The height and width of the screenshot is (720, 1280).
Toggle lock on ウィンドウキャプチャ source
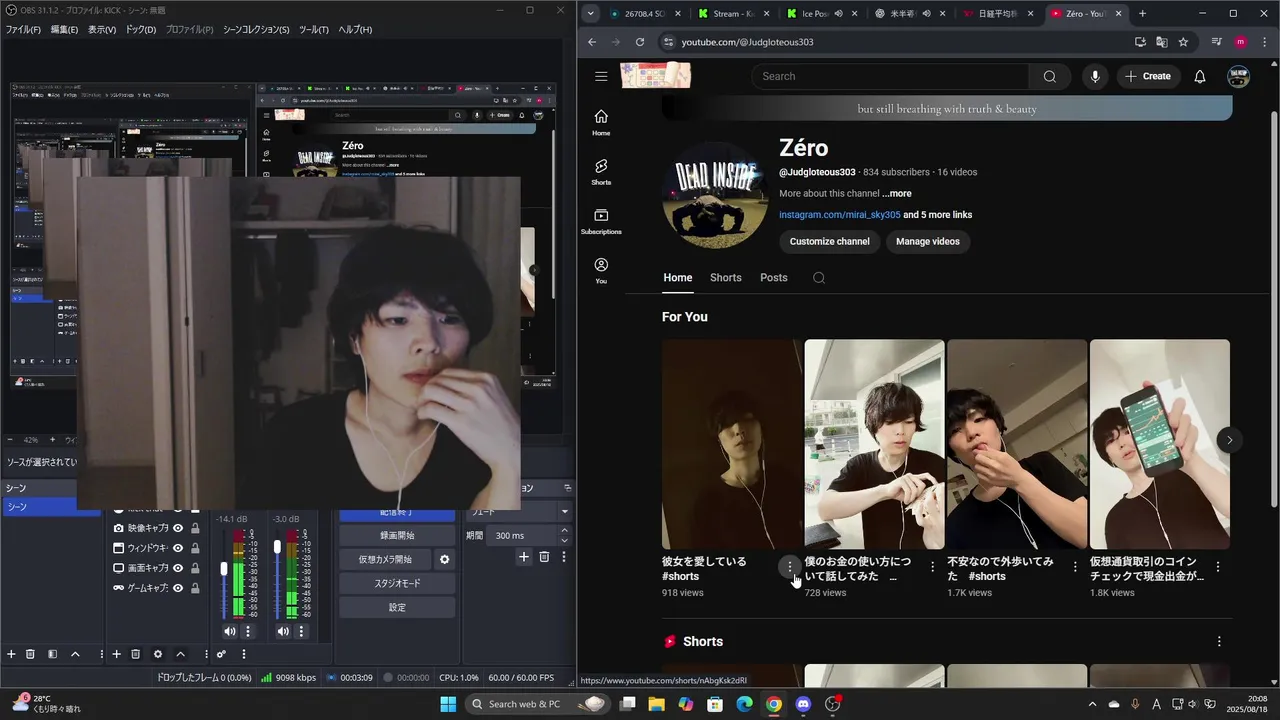click(195, 548)
